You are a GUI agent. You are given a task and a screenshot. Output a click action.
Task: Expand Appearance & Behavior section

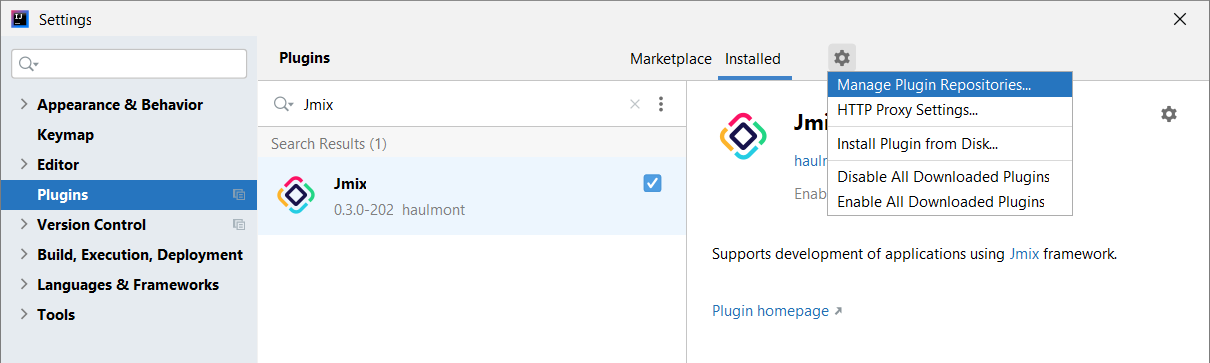(x=24, y=105)
